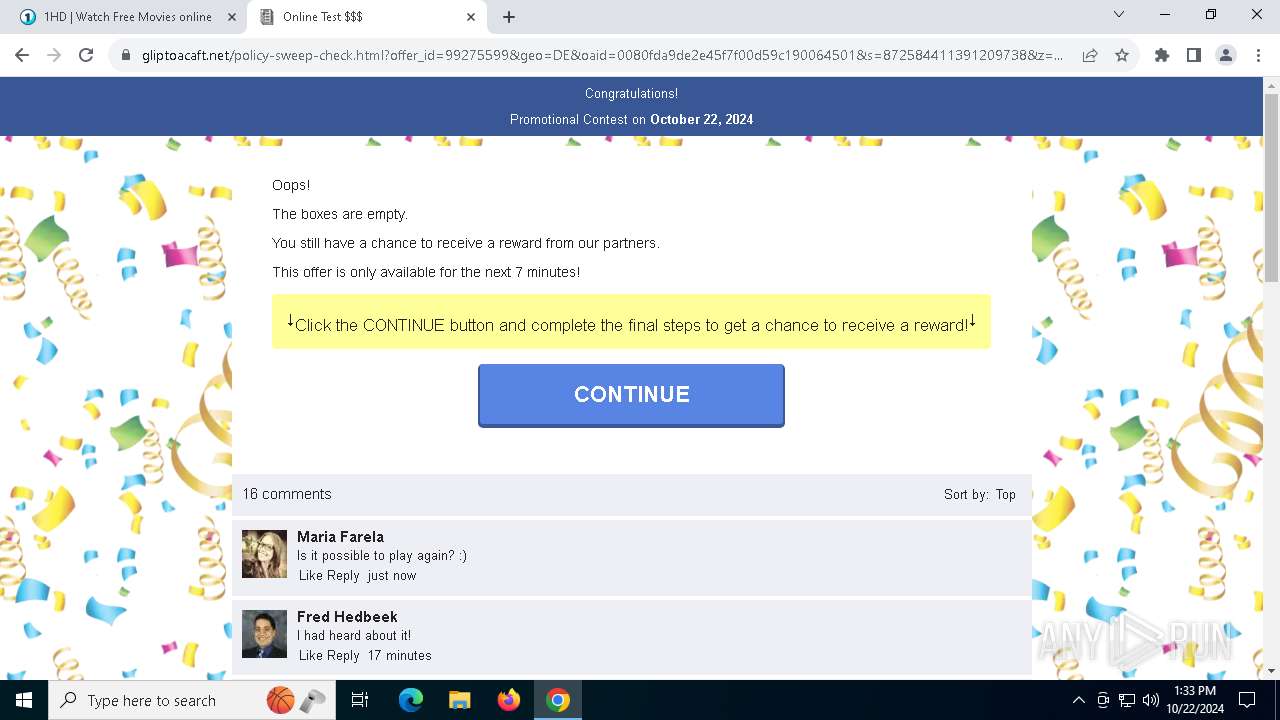Select the Online Test $$$ tab
Image resolution: width=1280 pixels, height=720 pixels.
coord(366,17)
